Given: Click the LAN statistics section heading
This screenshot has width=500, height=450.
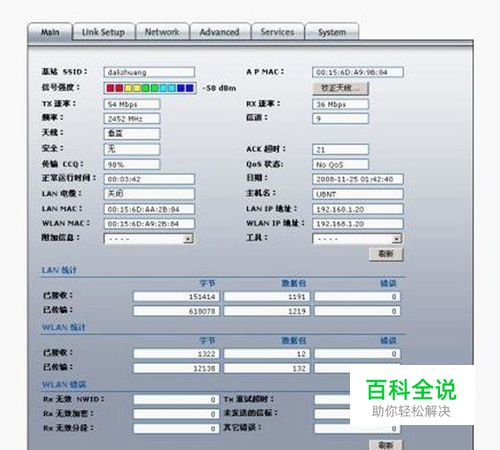Looking at the screenshot, I should [x=59, y=270].
